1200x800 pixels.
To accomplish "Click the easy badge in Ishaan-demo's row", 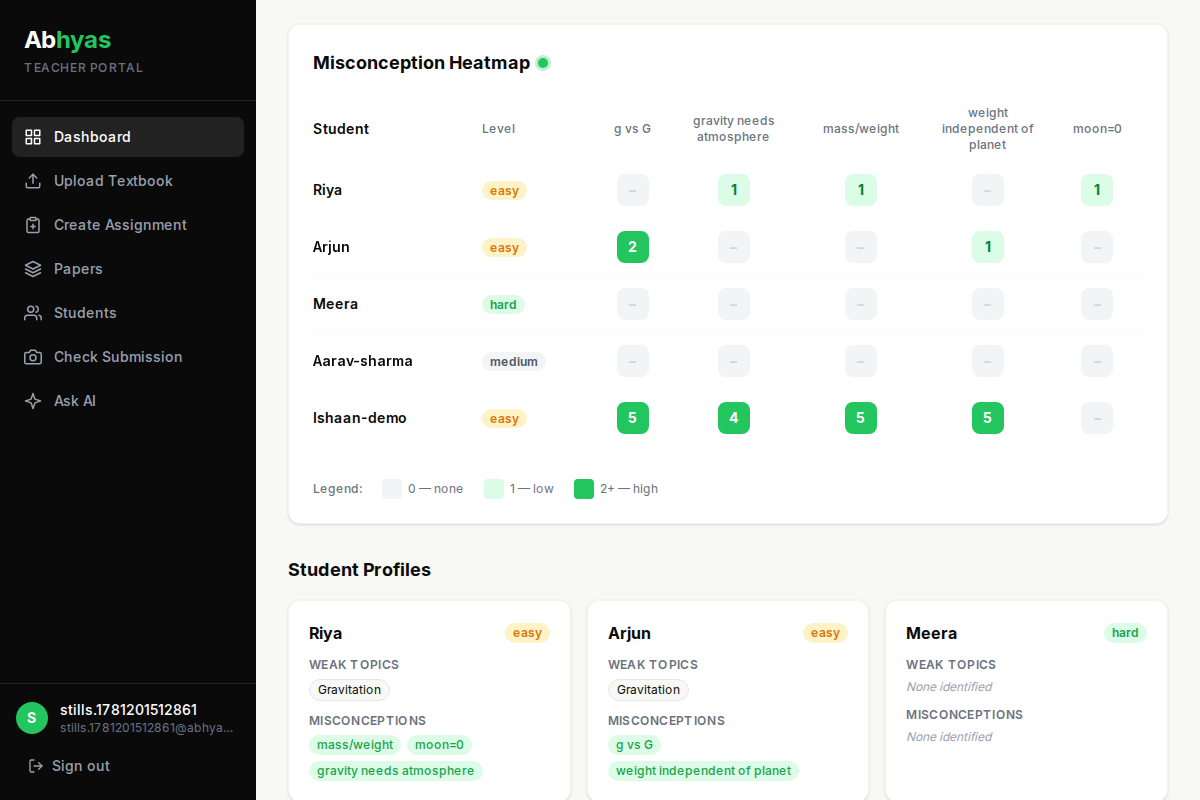I will click(x=504, y=418).
